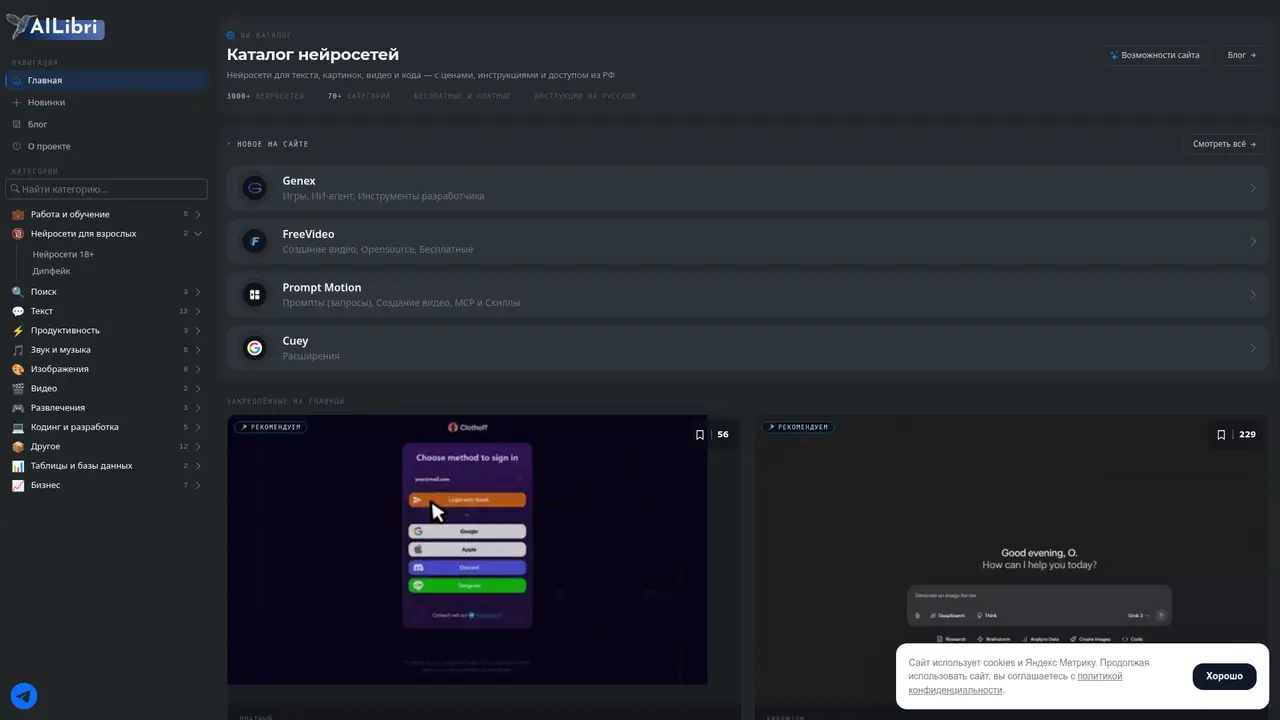
Task: Click the magnifier icon beside Поиск category
Action: pyautogui.click(x=18, y=292)
